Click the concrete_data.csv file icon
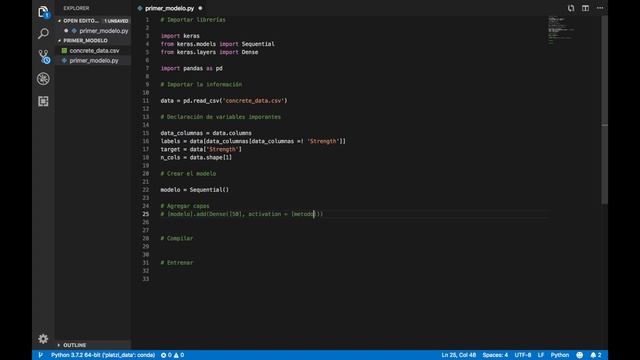Screen dimensions: 640x360 click(64, 51)
